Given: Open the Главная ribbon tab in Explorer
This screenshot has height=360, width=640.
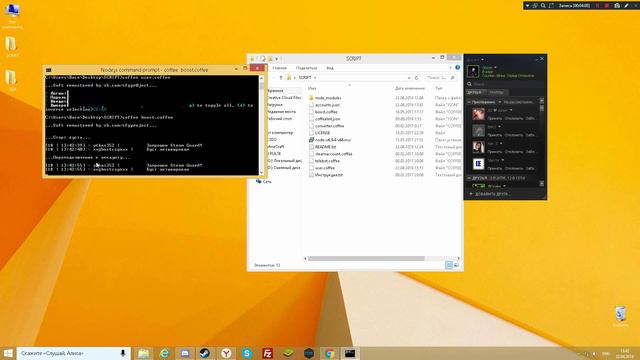Looking at the screenshot, I should 280,68.
